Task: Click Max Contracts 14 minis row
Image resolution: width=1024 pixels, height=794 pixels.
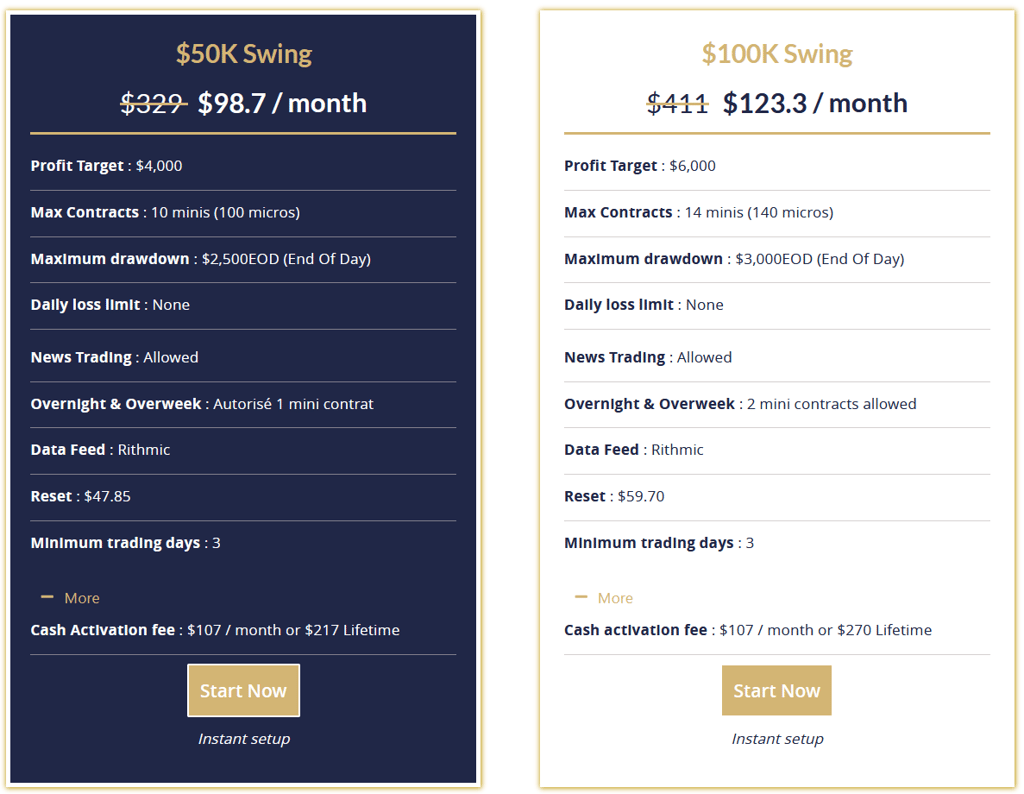Action: [x=777, y=213]
